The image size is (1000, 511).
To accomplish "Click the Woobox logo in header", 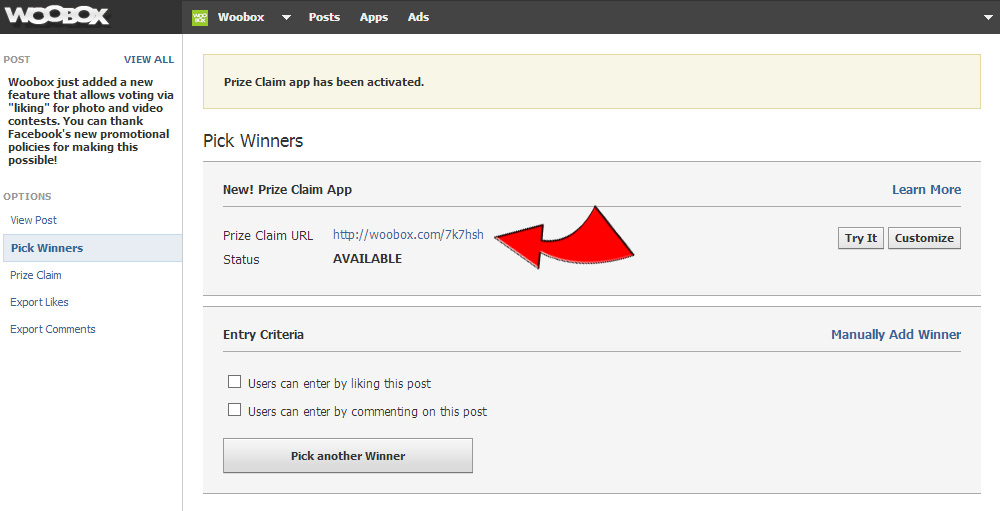I will tap(57, 16).
